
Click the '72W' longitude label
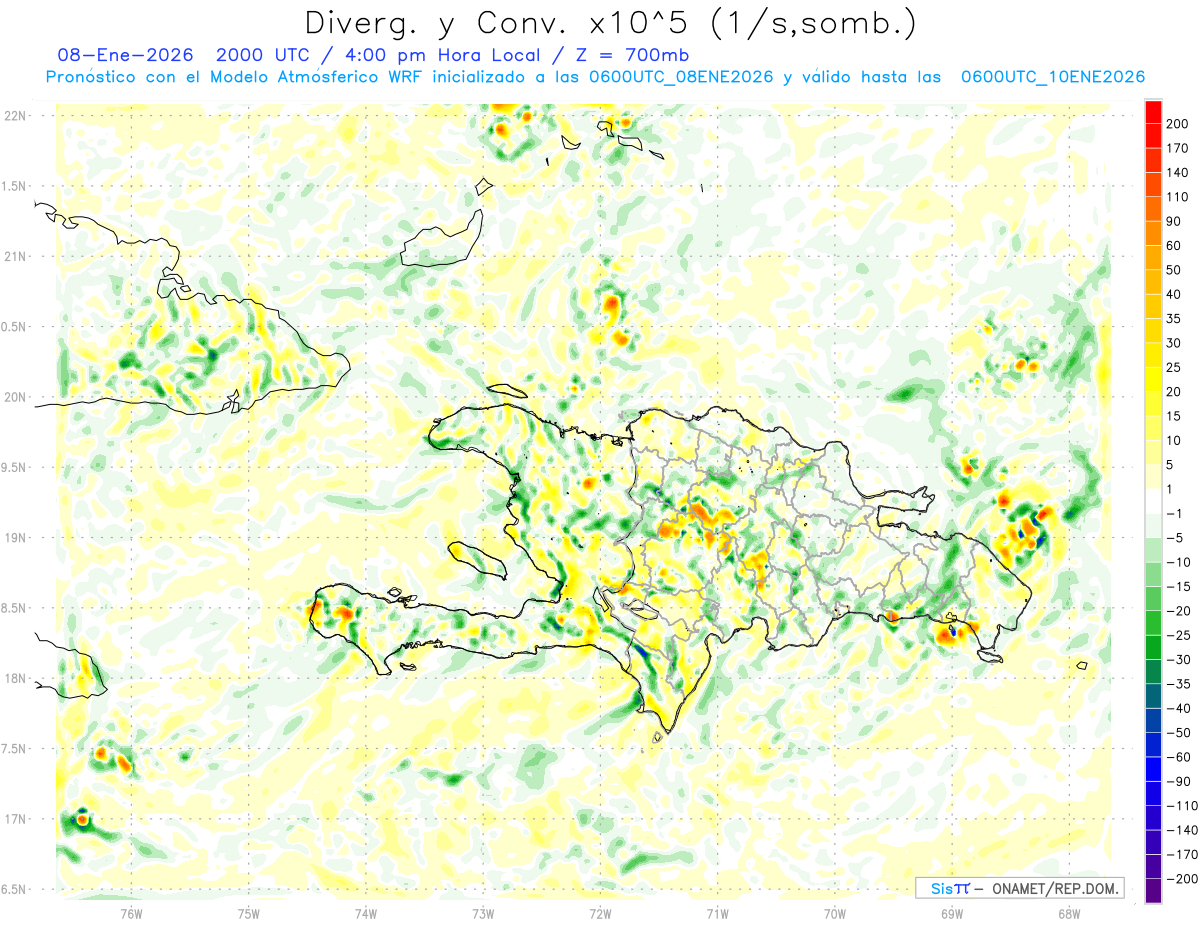coord(600,913)
